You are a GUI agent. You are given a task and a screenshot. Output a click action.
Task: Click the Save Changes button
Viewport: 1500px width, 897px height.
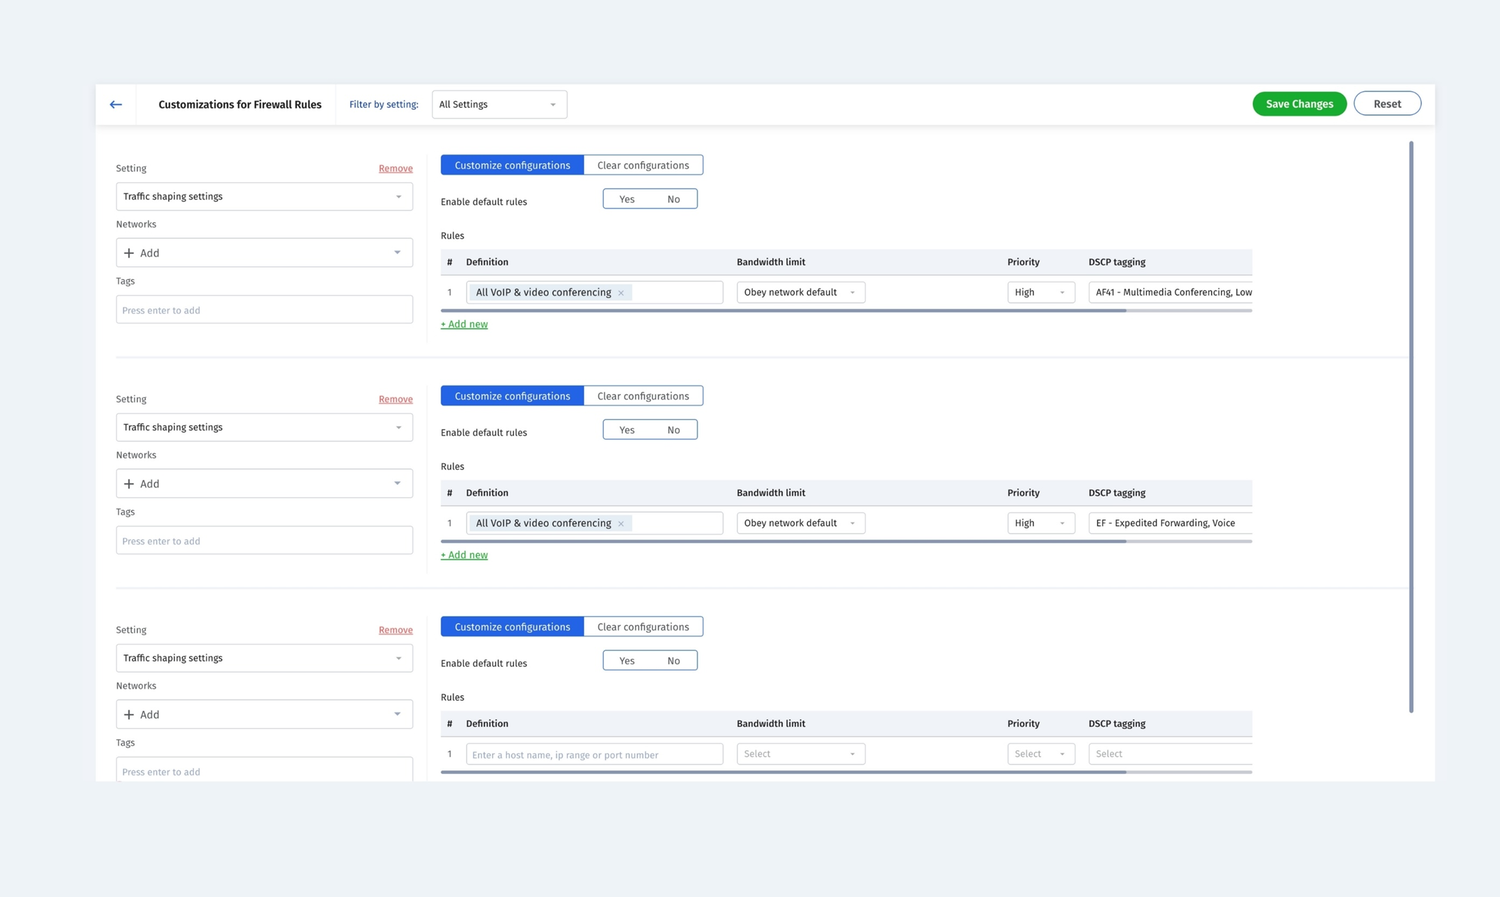(1299, 103)
